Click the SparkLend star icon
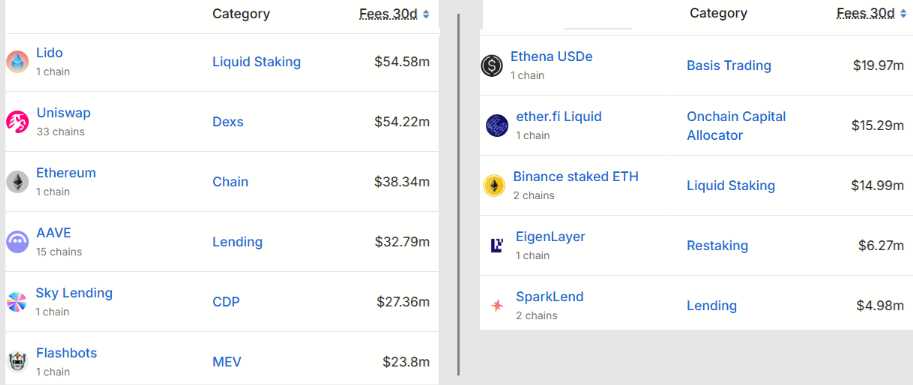Screen dimensions: 913x385 pos(497,305)
